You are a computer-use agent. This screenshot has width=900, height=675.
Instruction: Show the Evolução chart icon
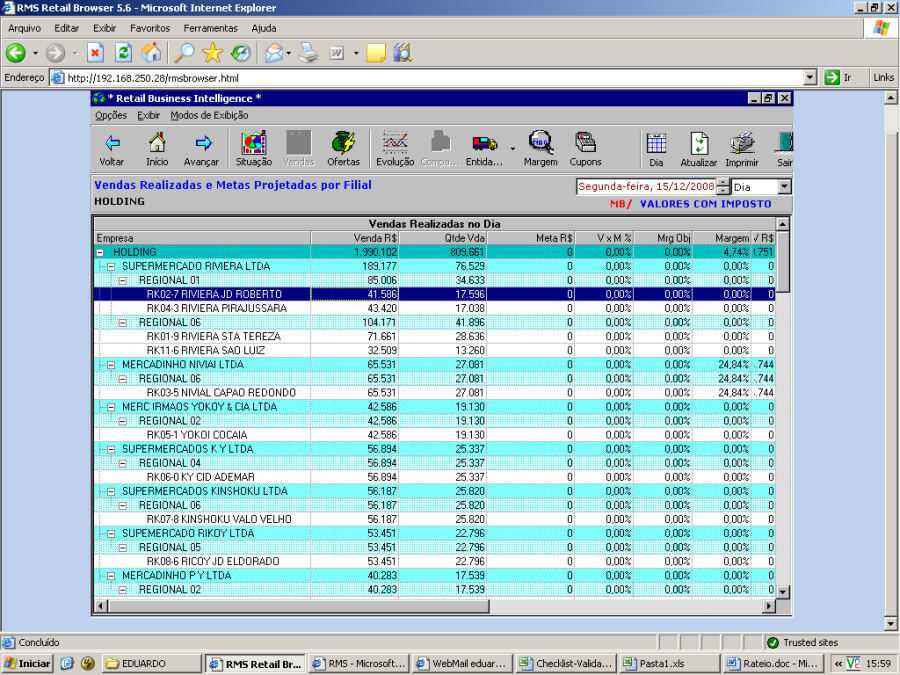[x=395, y=143]
